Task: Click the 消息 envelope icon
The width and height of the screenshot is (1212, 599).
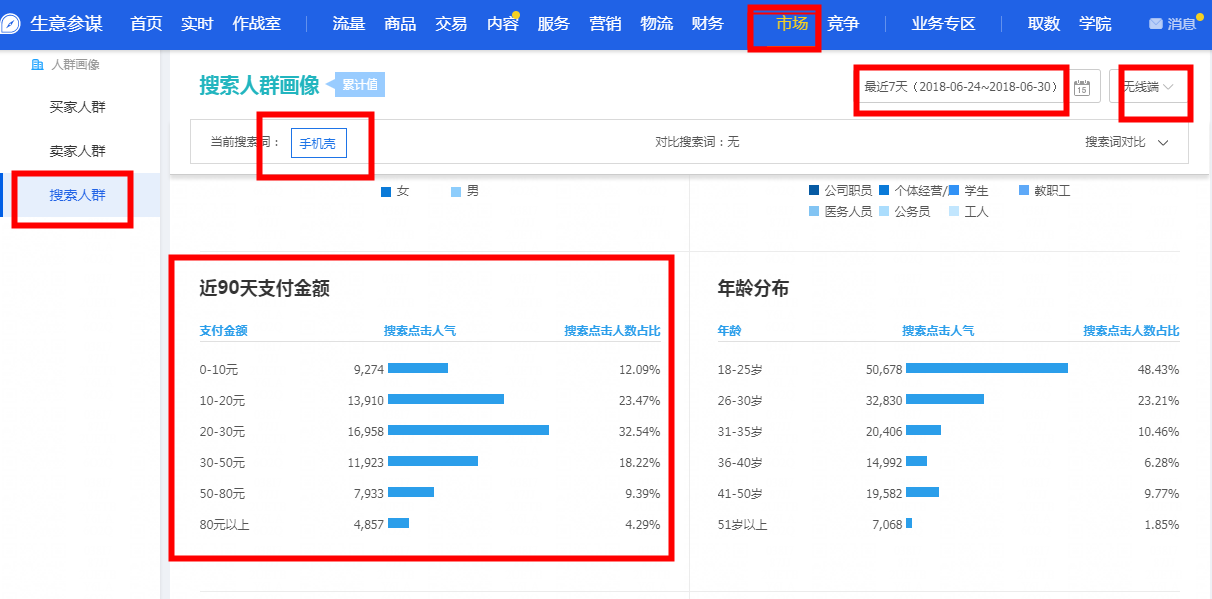Action: (1156, 24)
